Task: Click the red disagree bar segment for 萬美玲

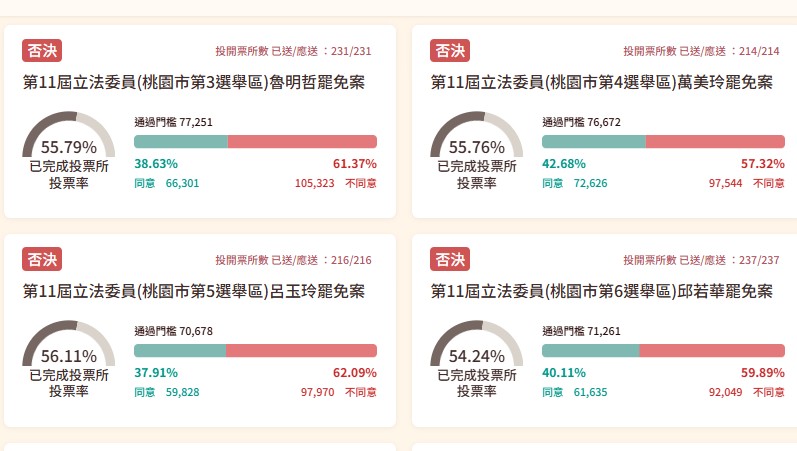Action: point(714,142)
